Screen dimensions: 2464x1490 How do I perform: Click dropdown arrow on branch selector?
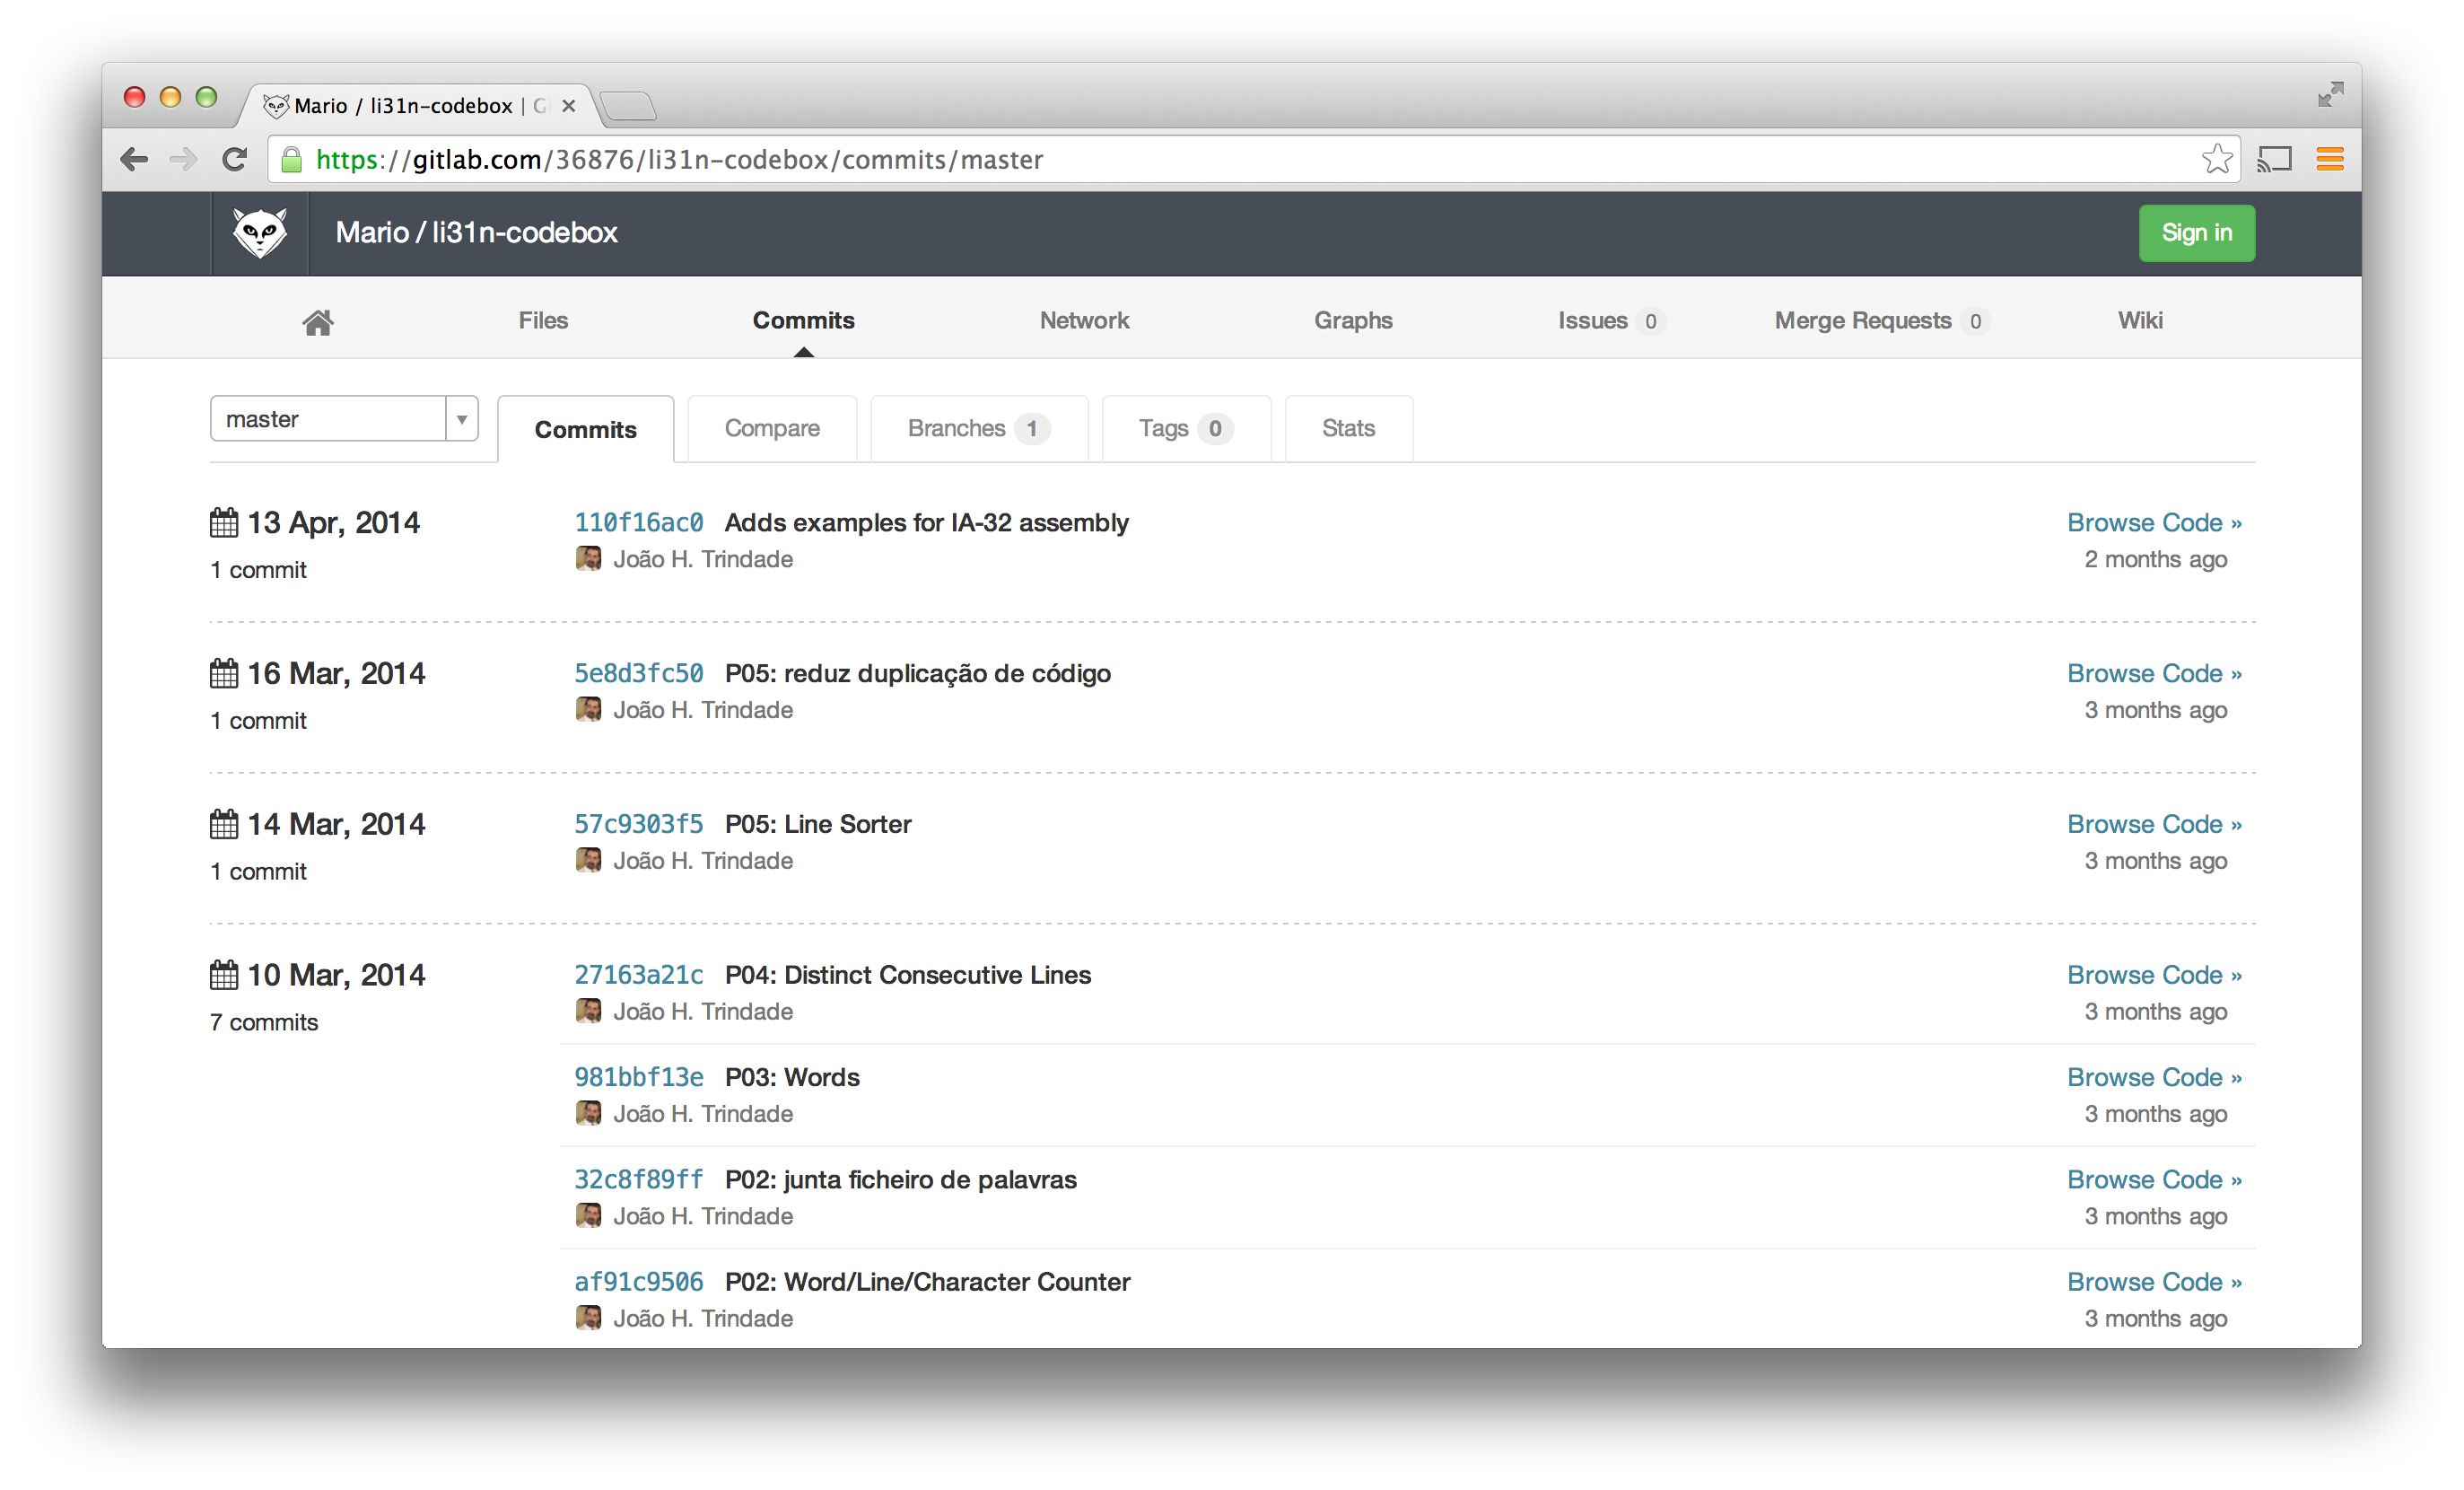462,419
